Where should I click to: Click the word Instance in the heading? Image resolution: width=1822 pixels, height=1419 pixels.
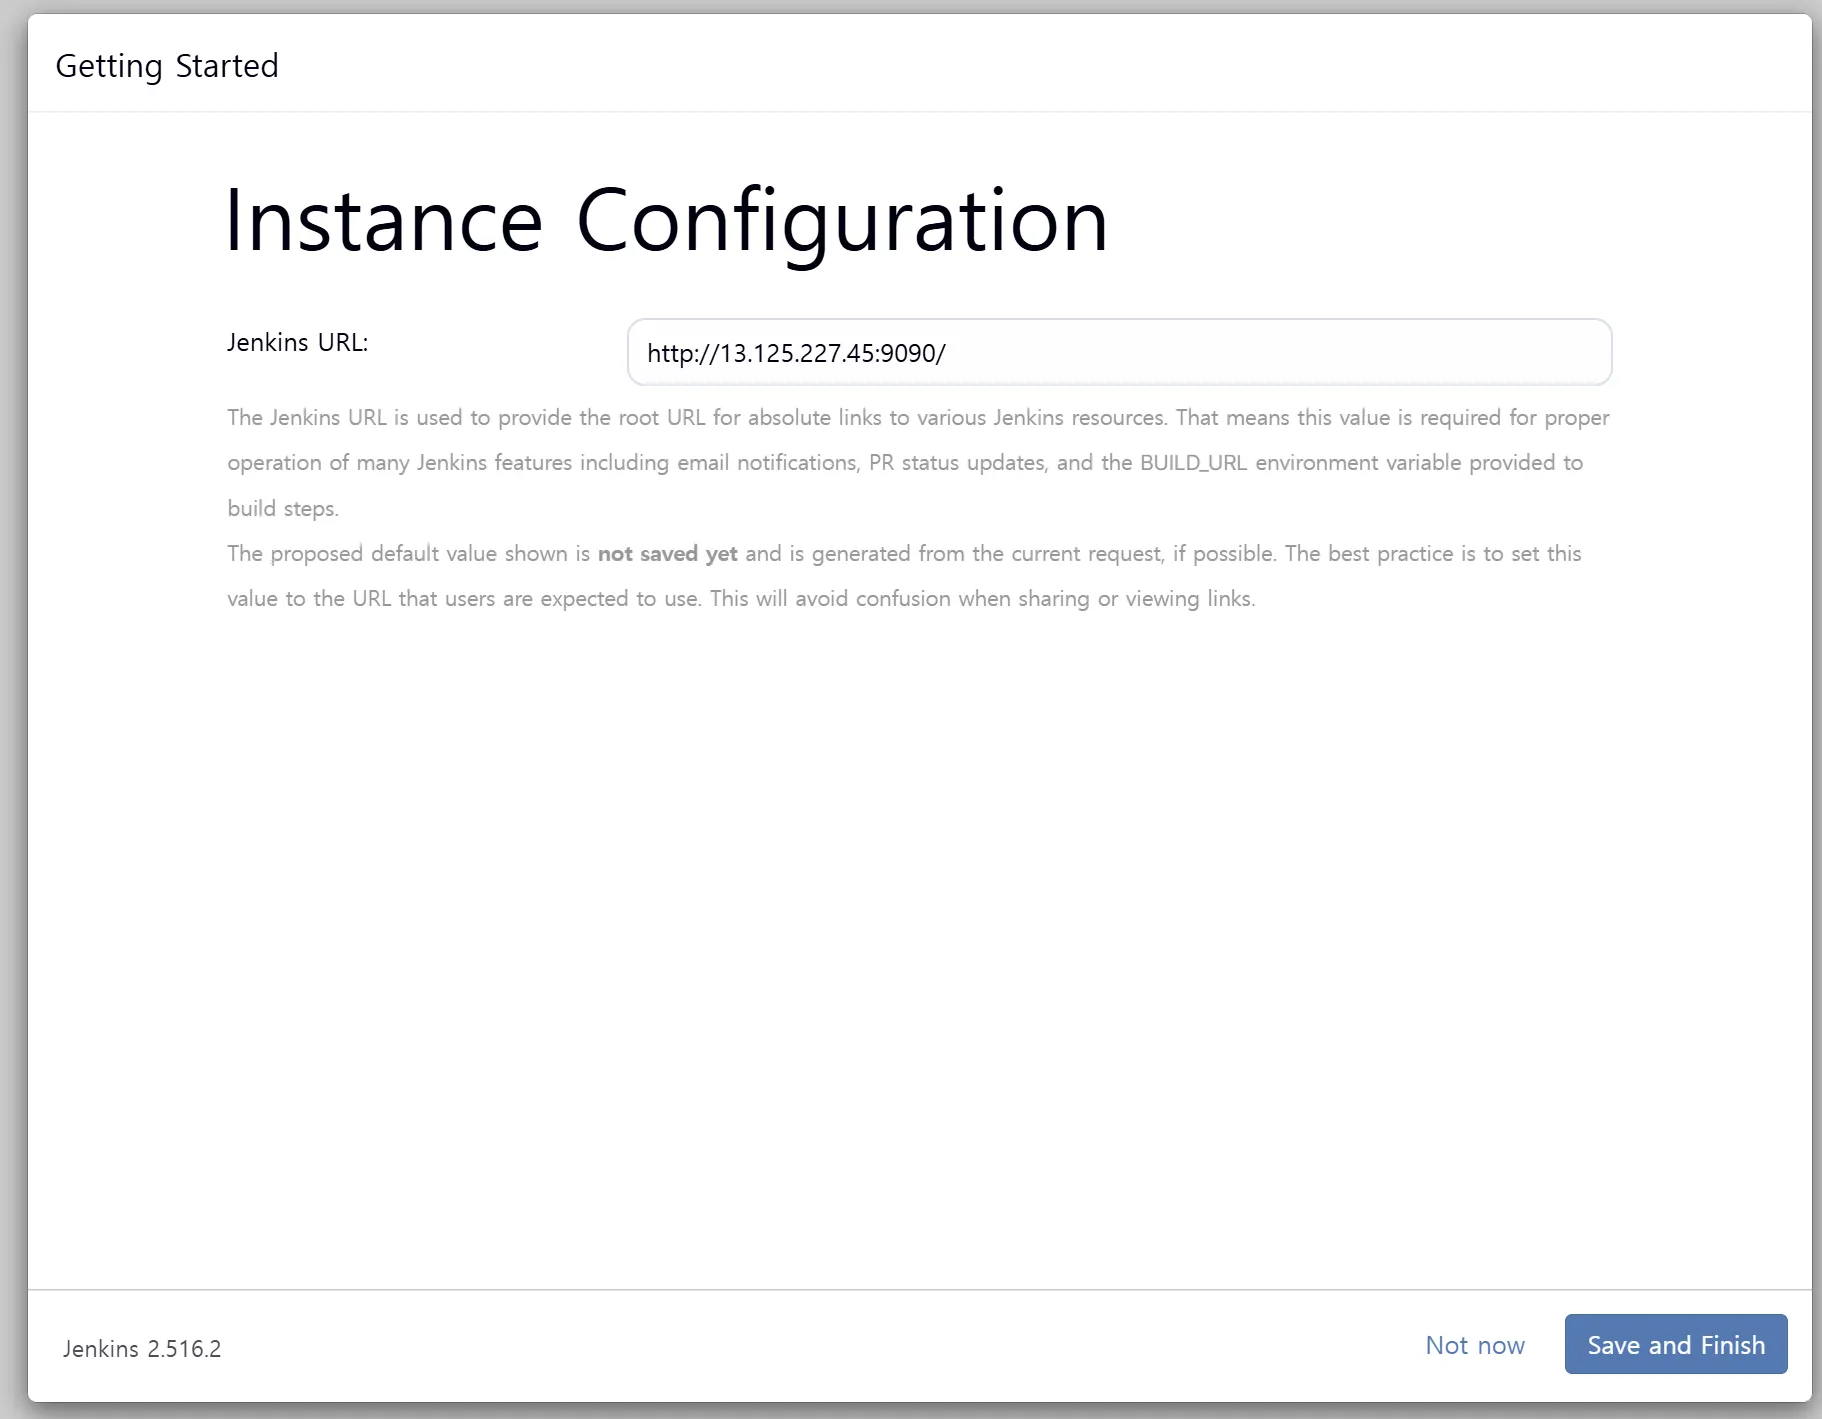(383, 221)
